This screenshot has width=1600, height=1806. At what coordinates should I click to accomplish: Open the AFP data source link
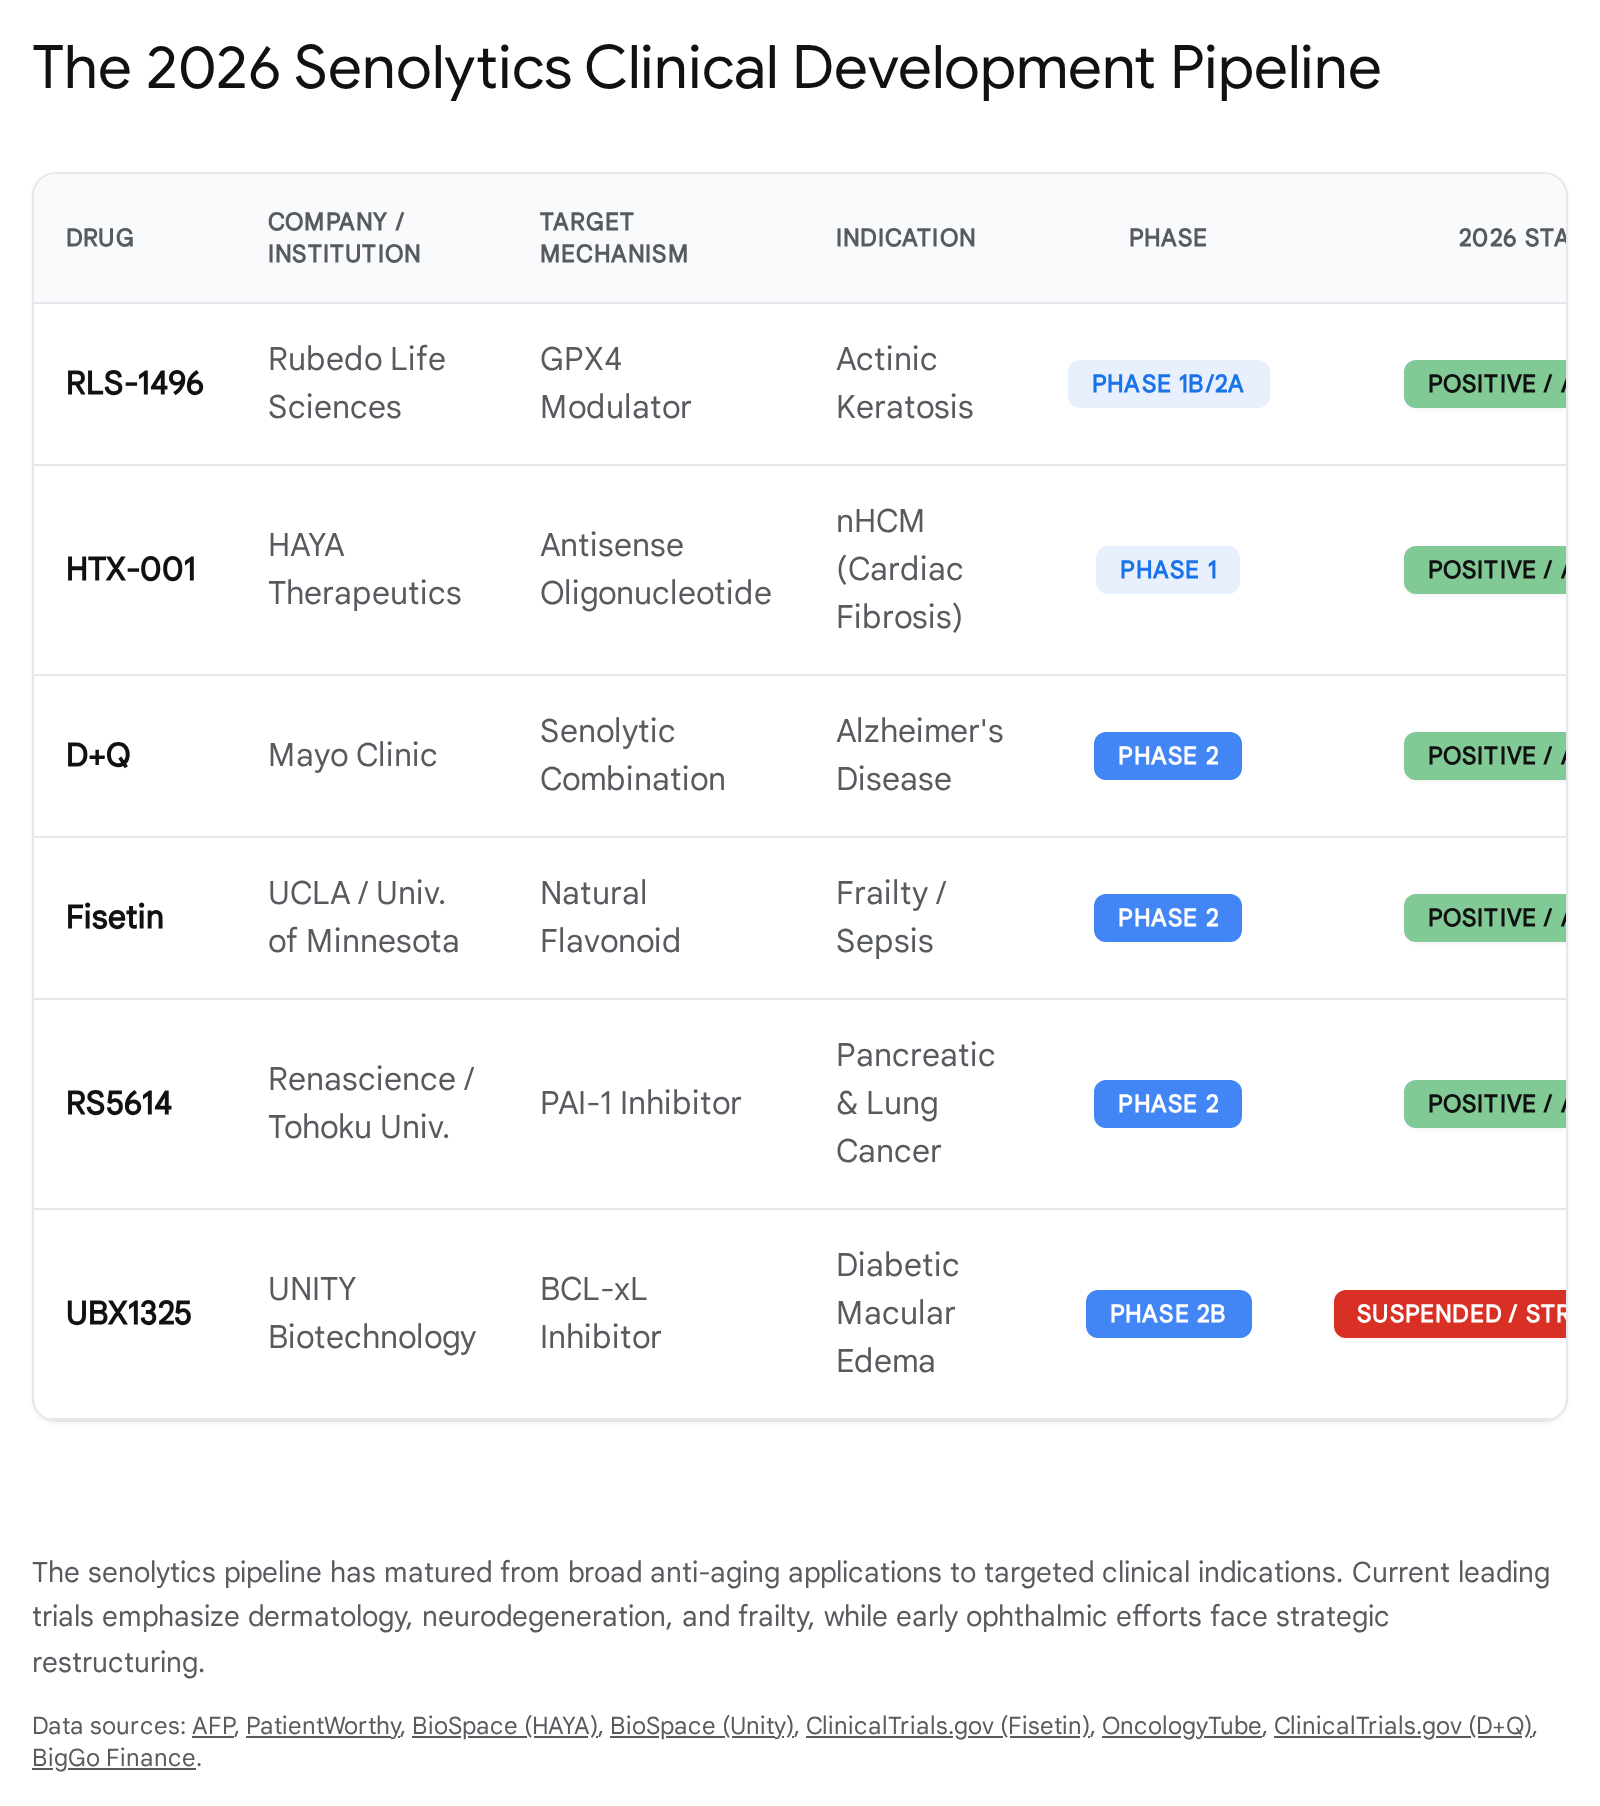coord(213,1725)
